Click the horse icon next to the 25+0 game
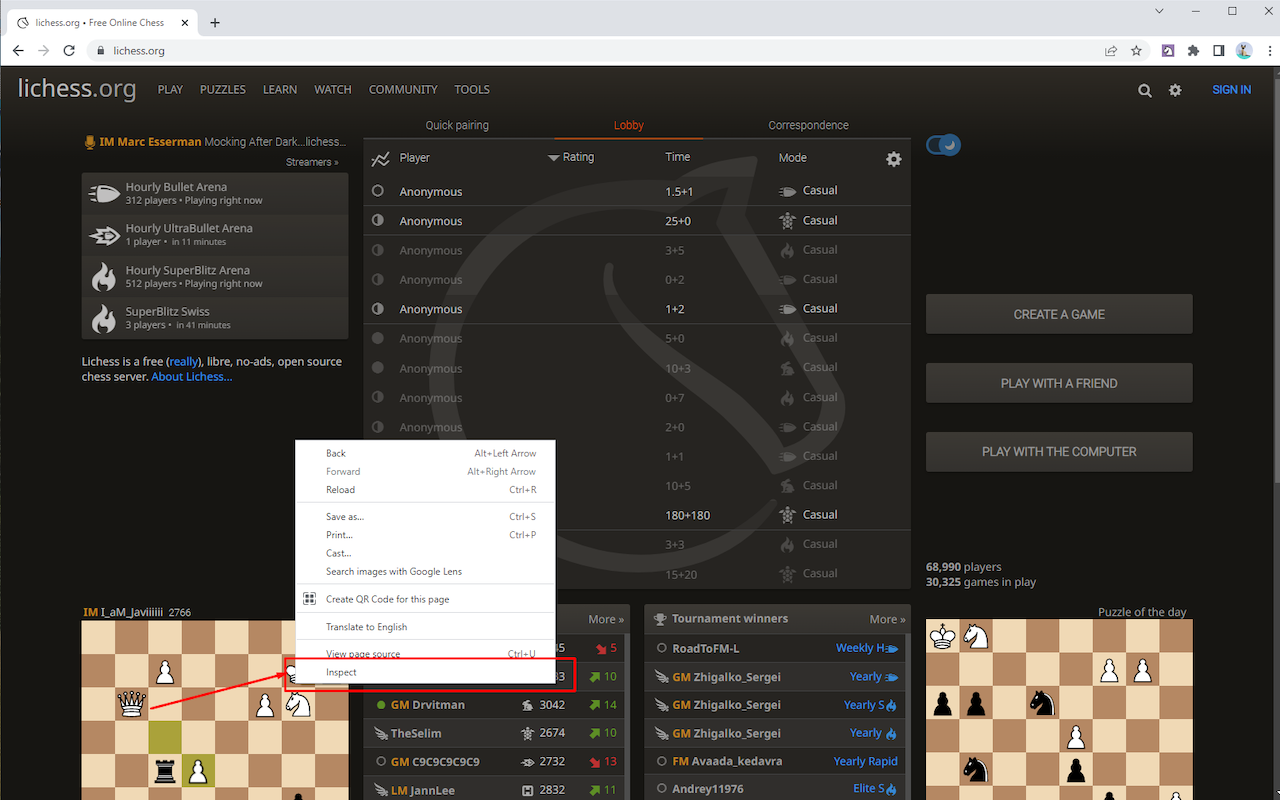The image size is (1280, 800). tap(785, 220)
